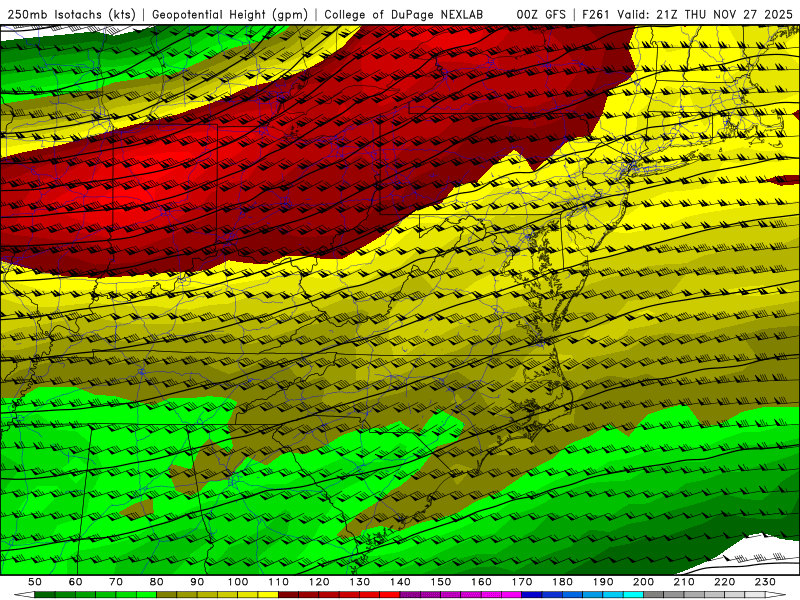Click the 130 value on the color scale
The width and height of the screenshot is (800, 600).
[360, 582]
